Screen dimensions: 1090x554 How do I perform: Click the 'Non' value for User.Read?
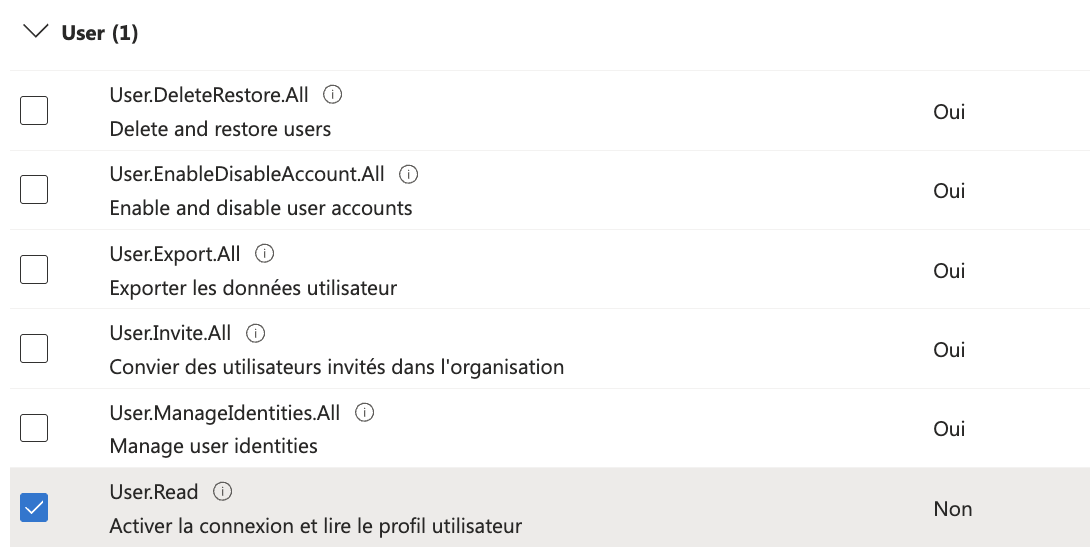pyautogui.click(x=952, y=509)
